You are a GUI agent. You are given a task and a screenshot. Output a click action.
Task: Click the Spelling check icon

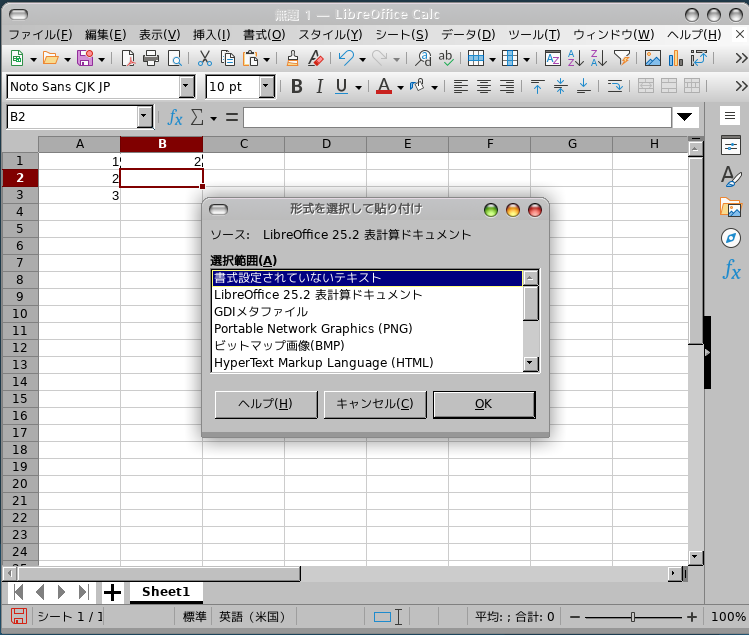click(x=446, y=59)
